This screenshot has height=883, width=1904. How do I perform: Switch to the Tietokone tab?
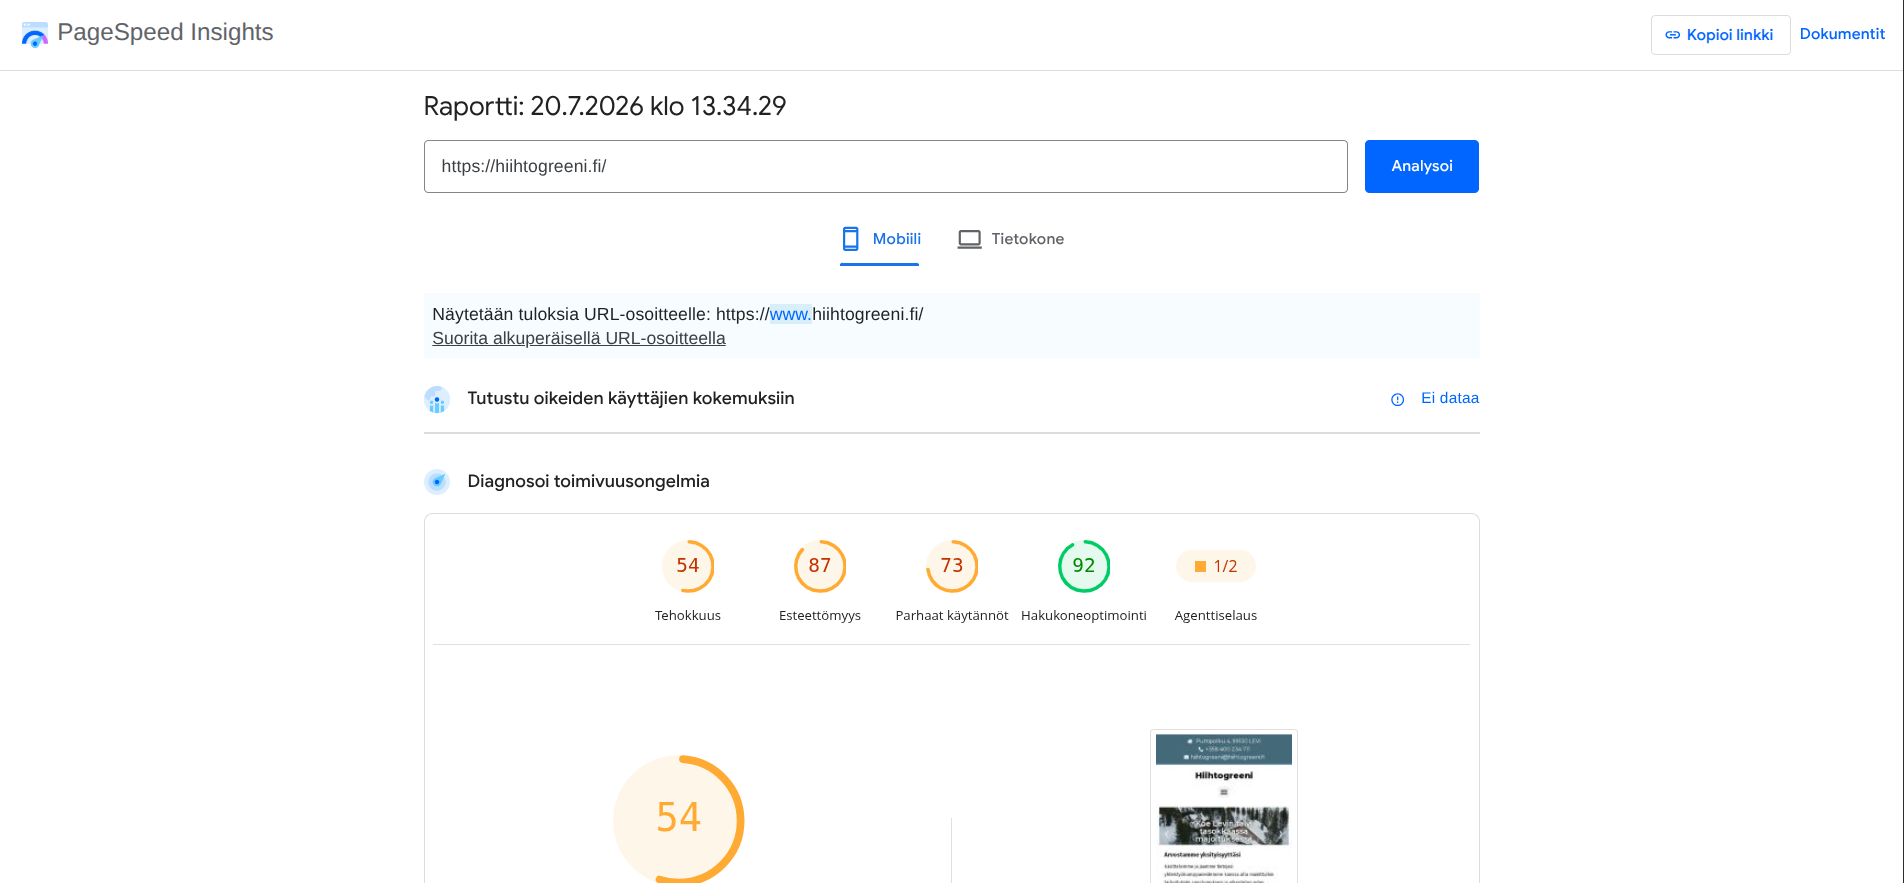tap(1011, 239)
